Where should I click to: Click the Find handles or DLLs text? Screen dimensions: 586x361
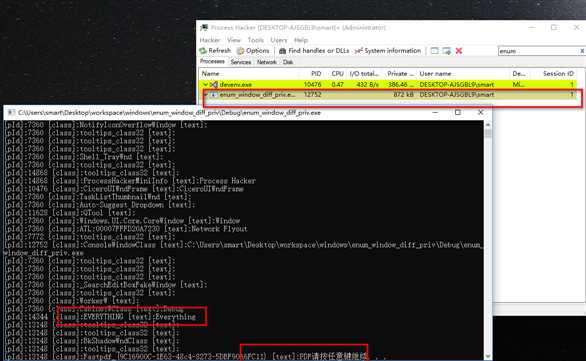318,50
